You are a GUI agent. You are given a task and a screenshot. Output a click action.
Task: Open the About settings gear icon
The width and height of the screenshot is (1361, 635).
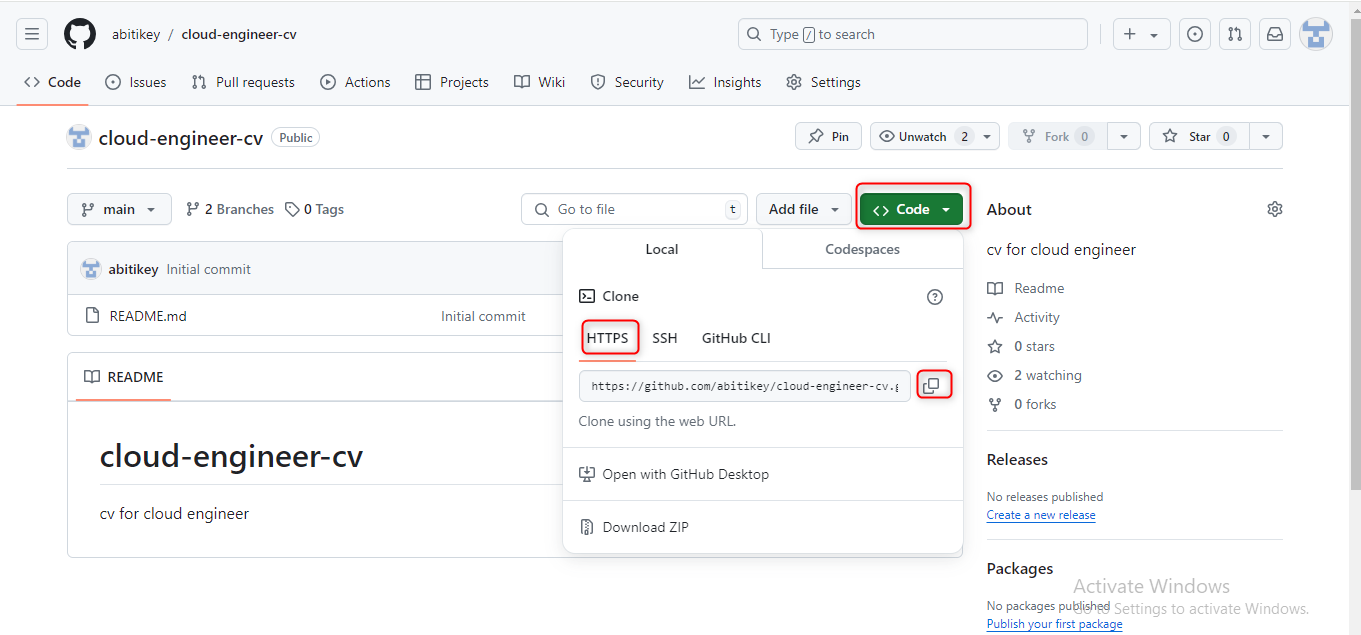tap(1274, 209)
